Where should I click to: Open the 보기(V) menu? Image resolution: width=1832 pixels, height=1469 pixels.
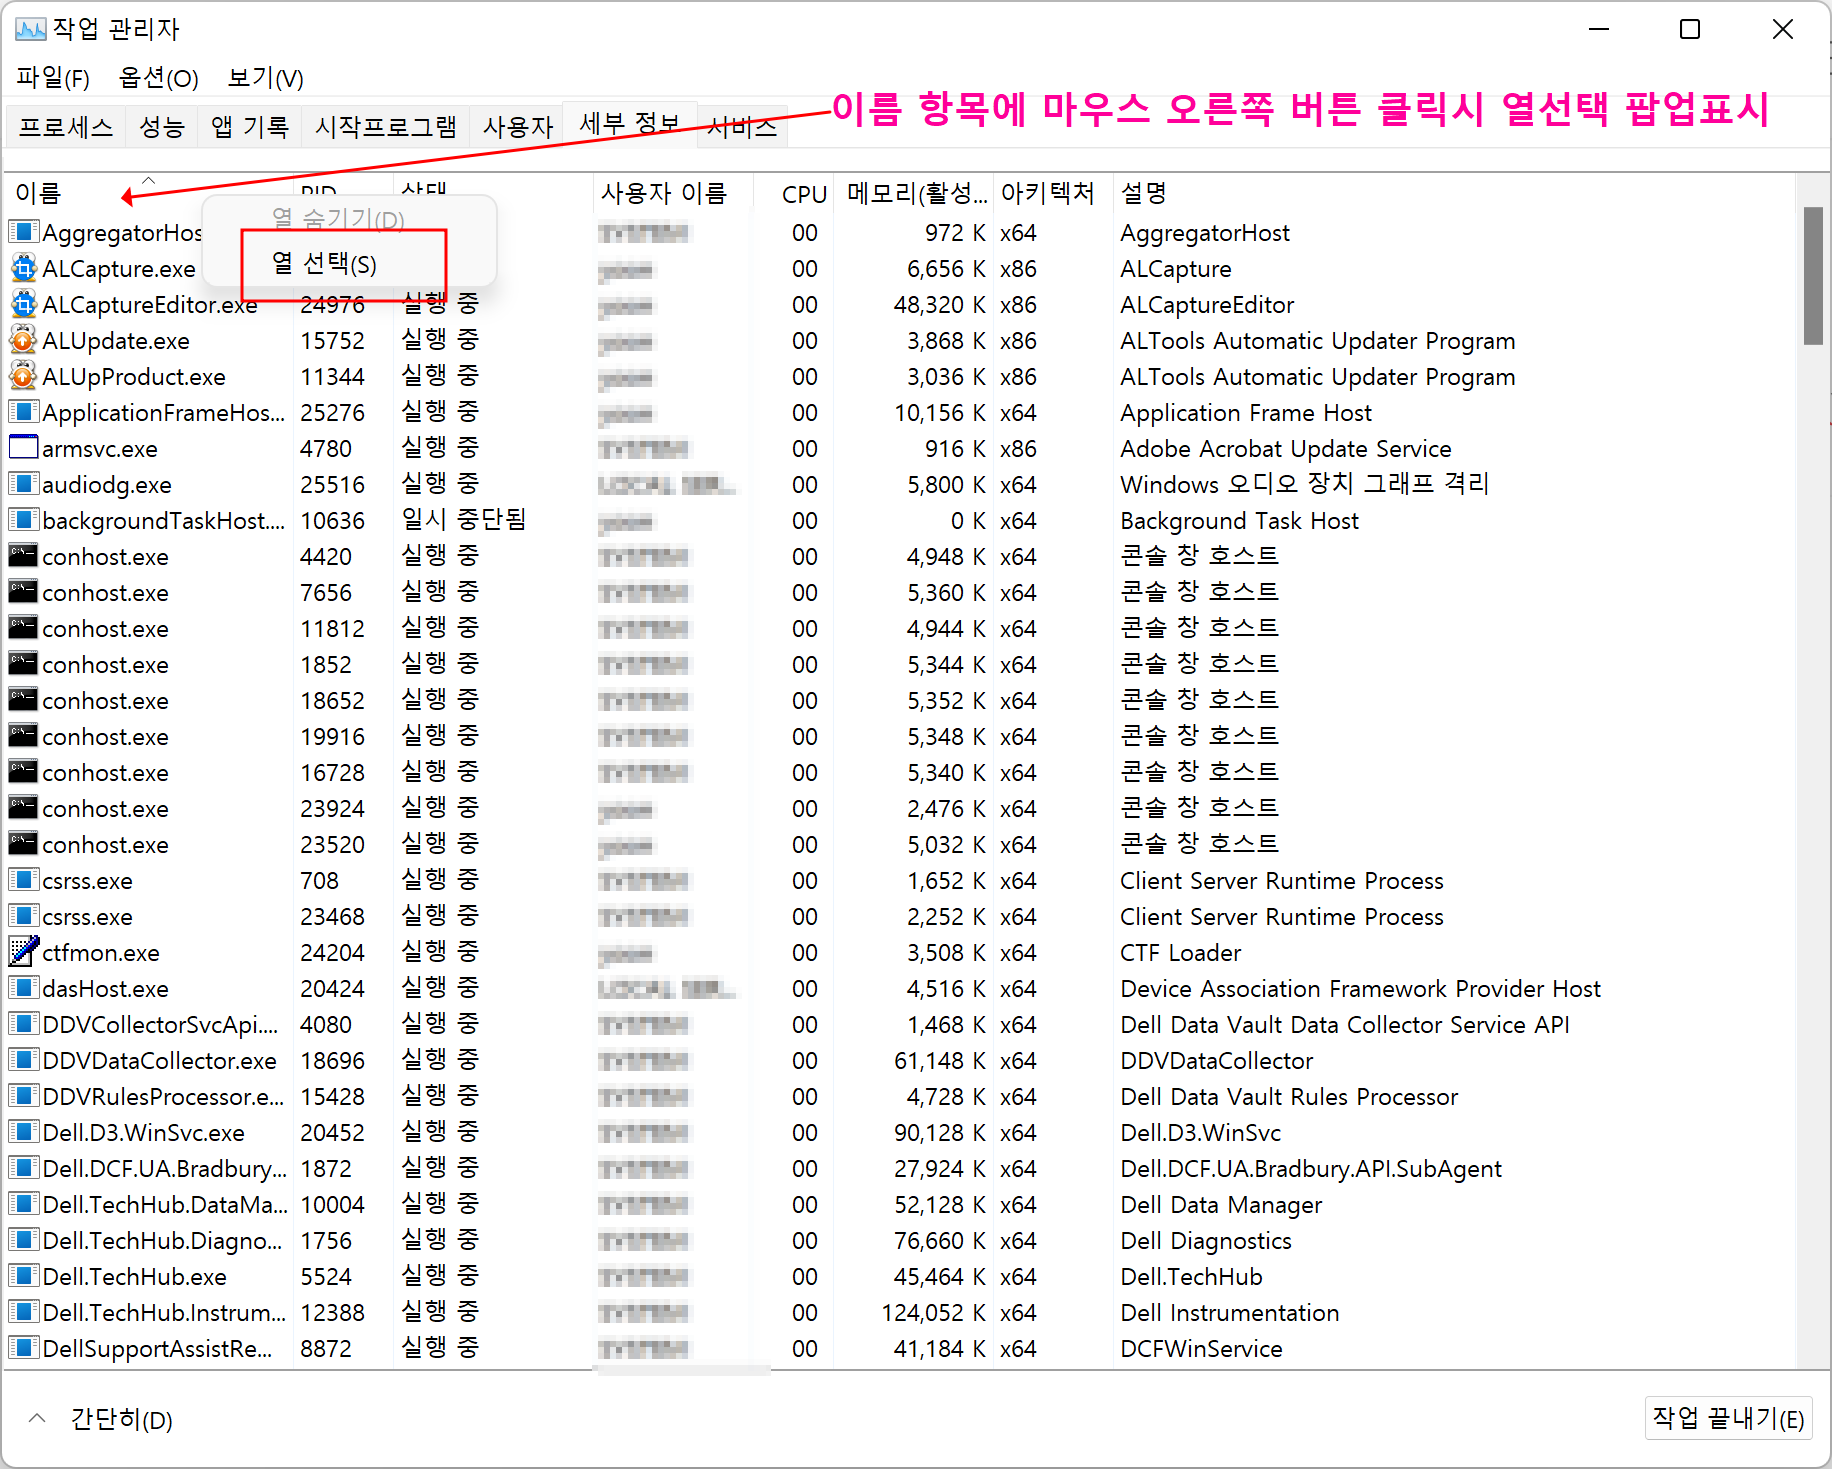click(265, 78)
